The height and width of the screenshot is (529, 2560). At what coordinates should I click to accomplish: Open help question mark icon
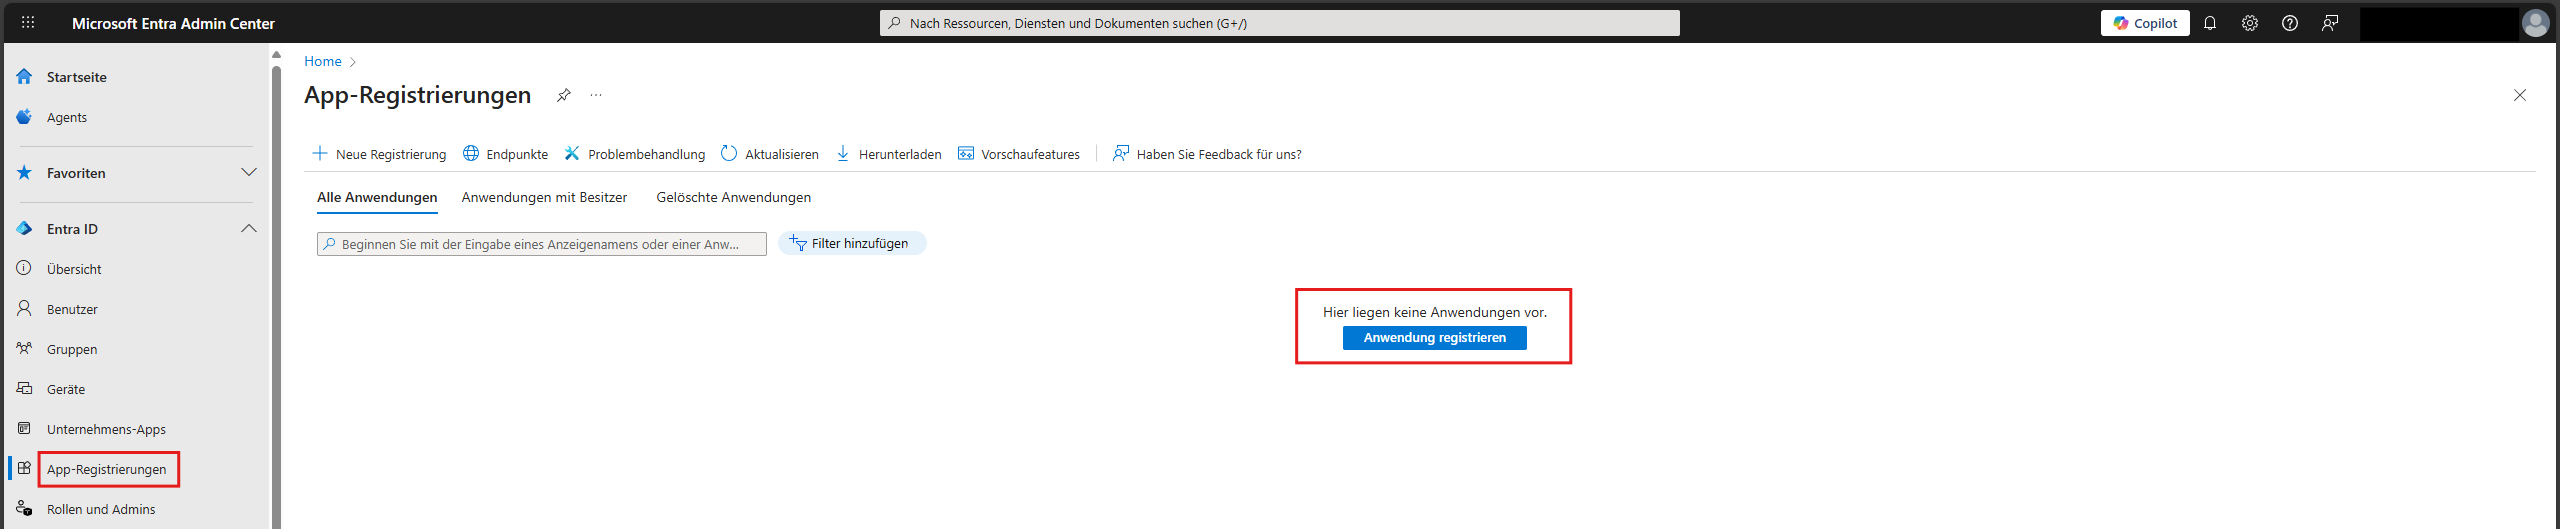click(2290, 23)
